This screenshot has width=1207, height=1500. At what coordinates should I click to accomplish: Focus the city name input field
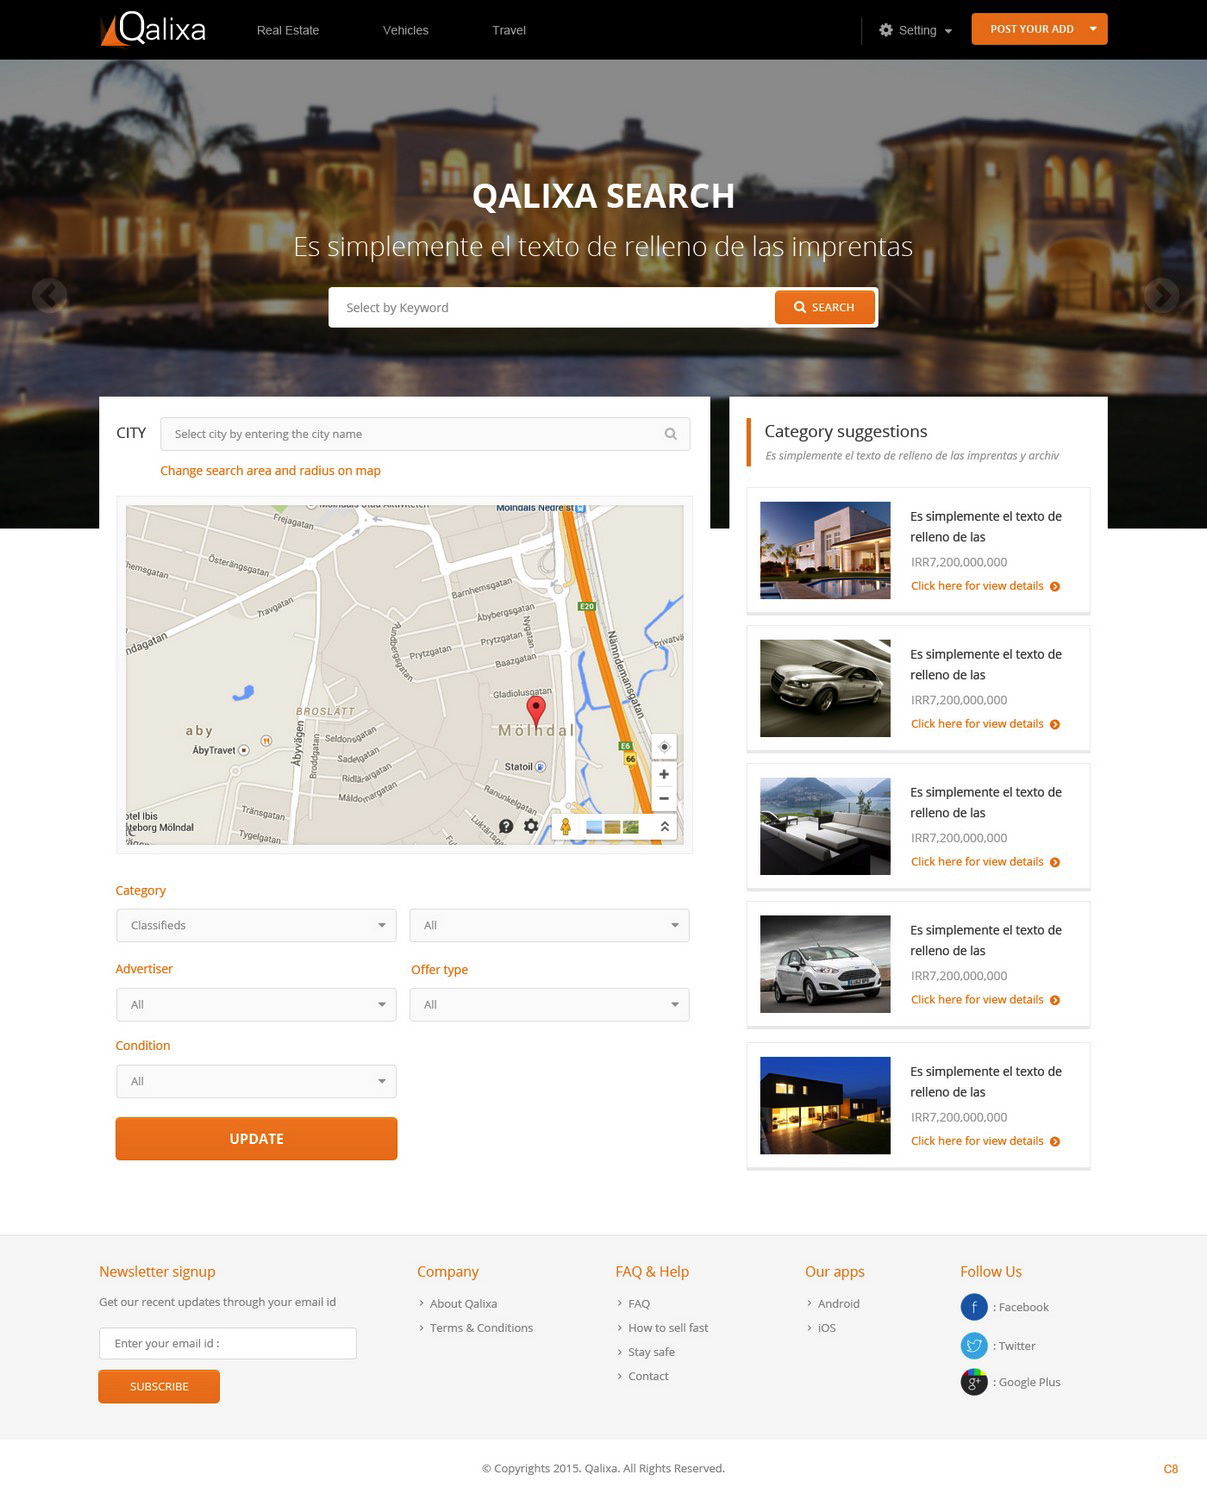tap(425, 434)
